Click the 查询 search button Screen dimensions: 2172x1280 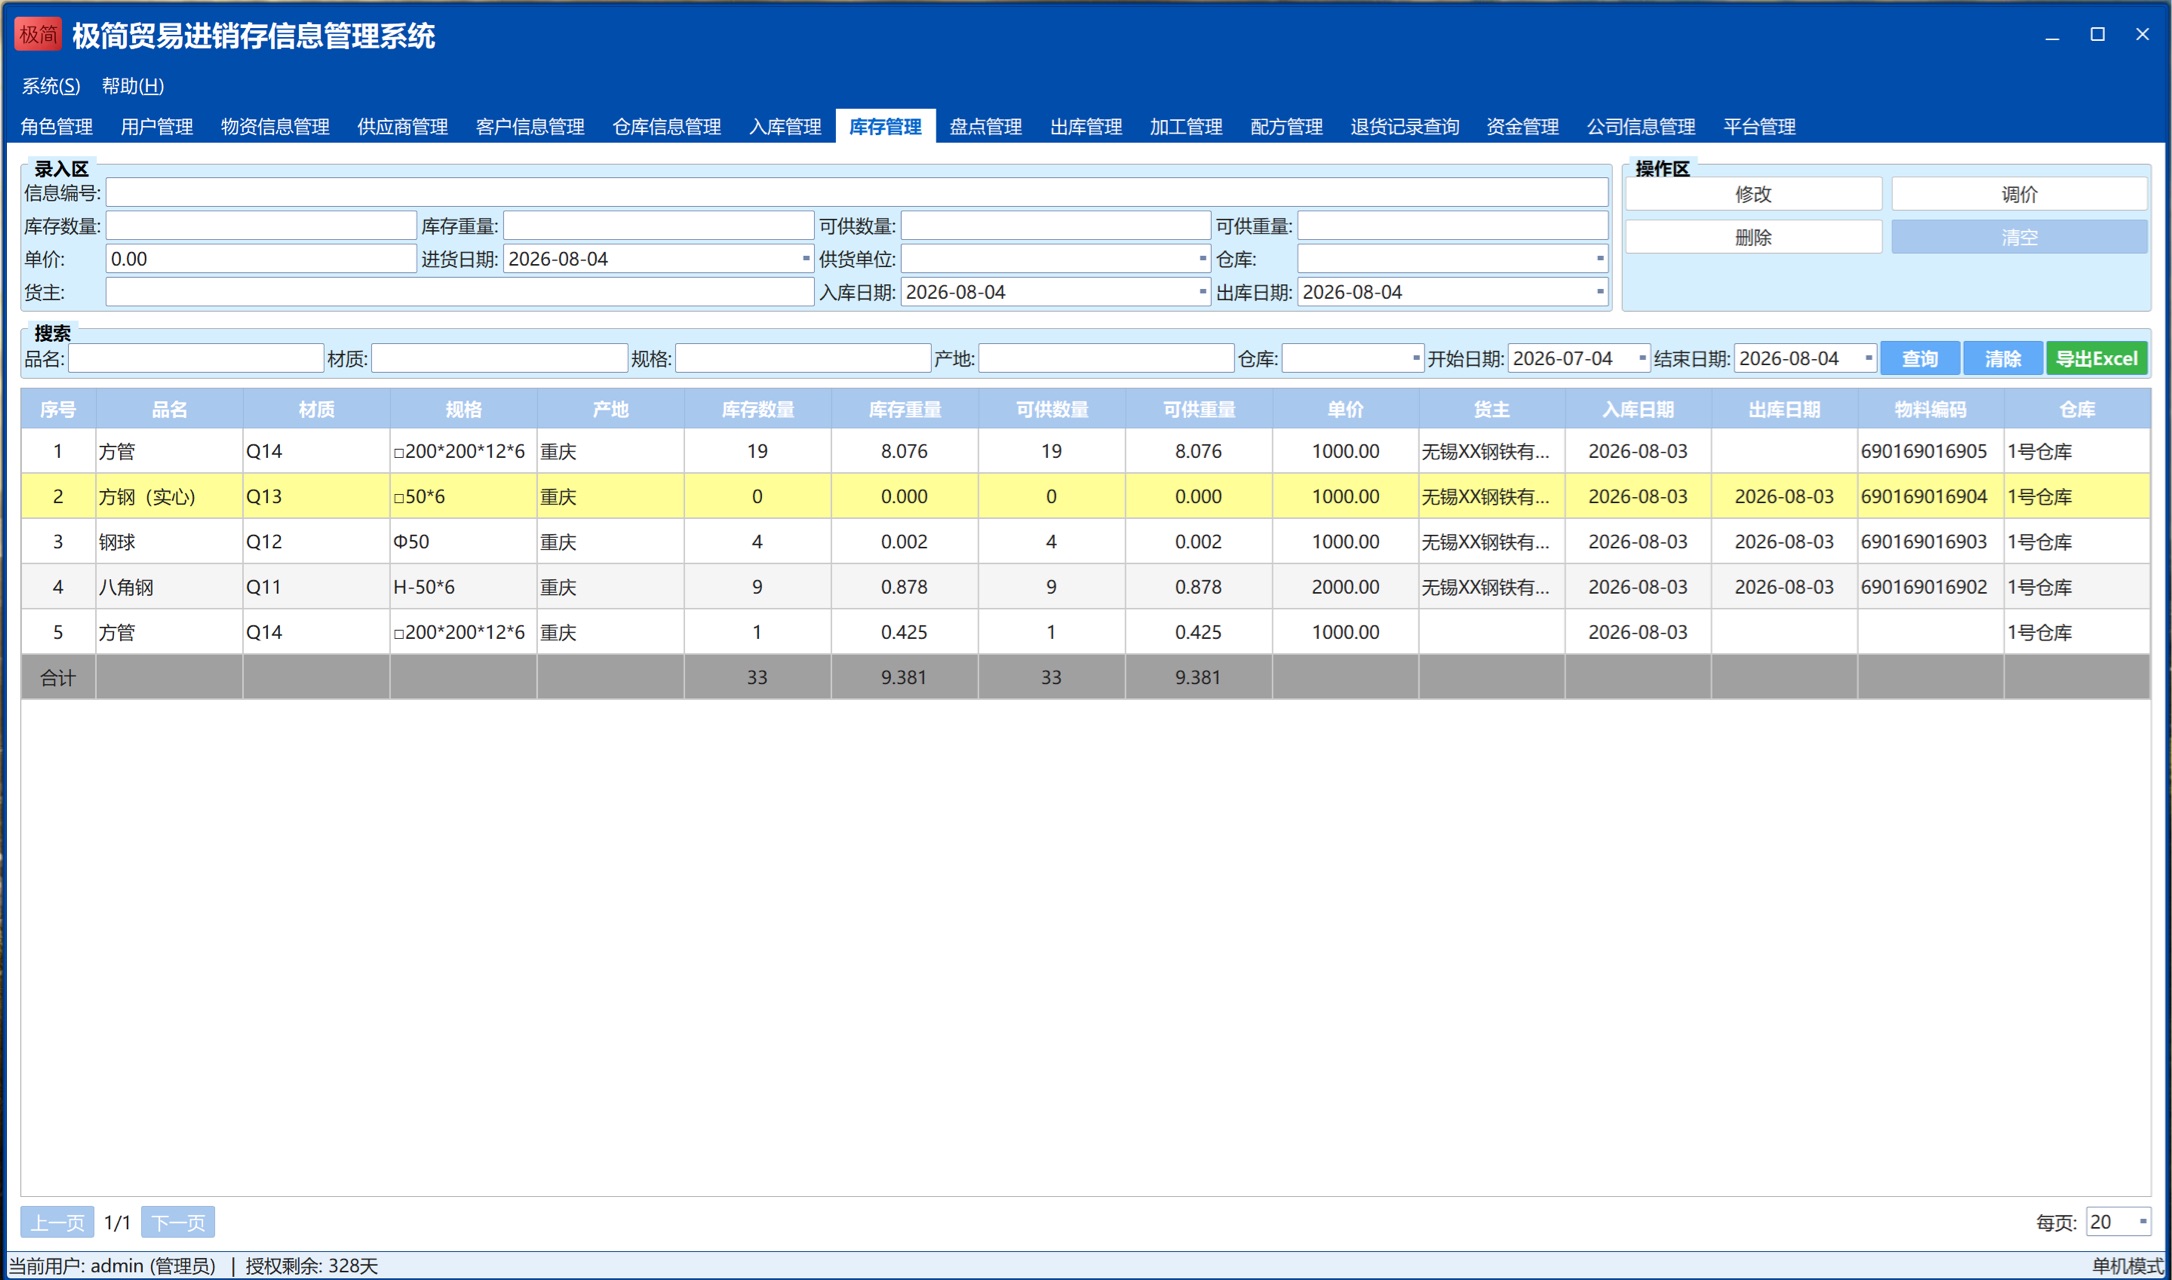(x=1920, y=358)
